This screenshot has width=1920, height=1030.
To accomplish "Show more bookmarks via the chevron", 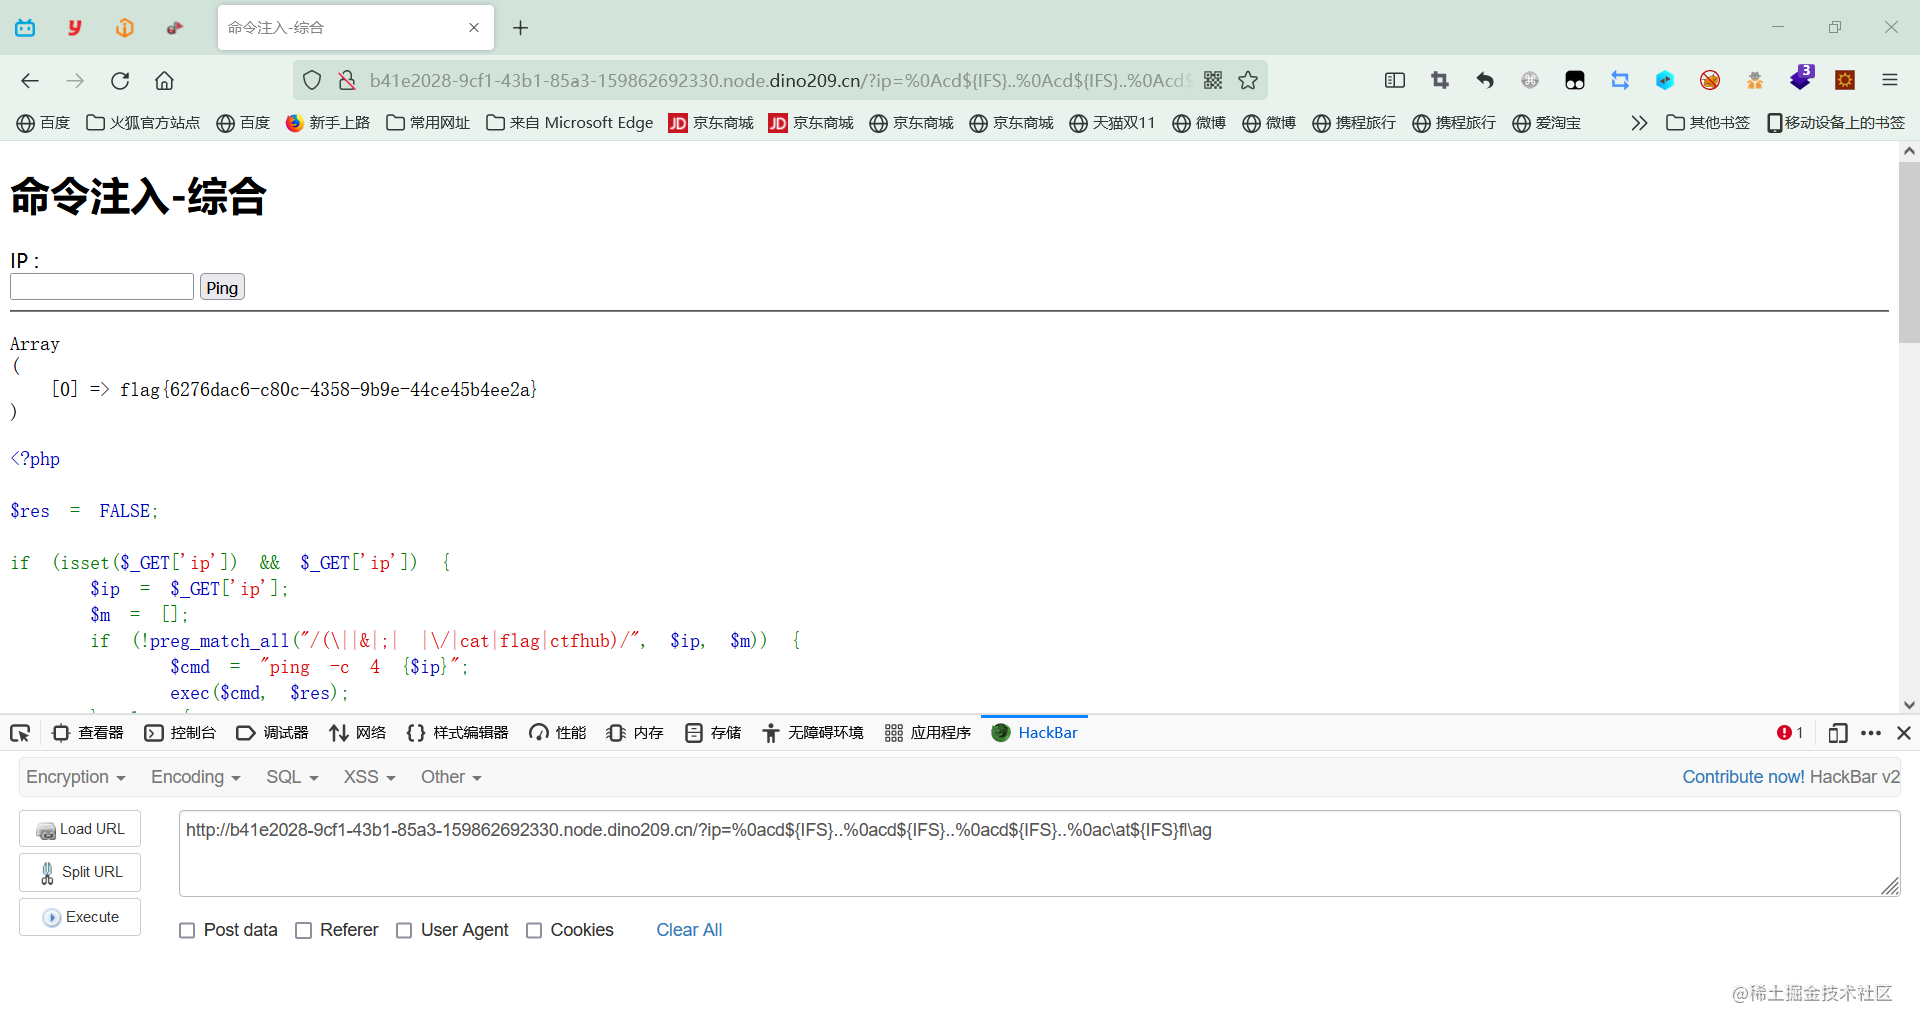I will tap(1639, 123).
